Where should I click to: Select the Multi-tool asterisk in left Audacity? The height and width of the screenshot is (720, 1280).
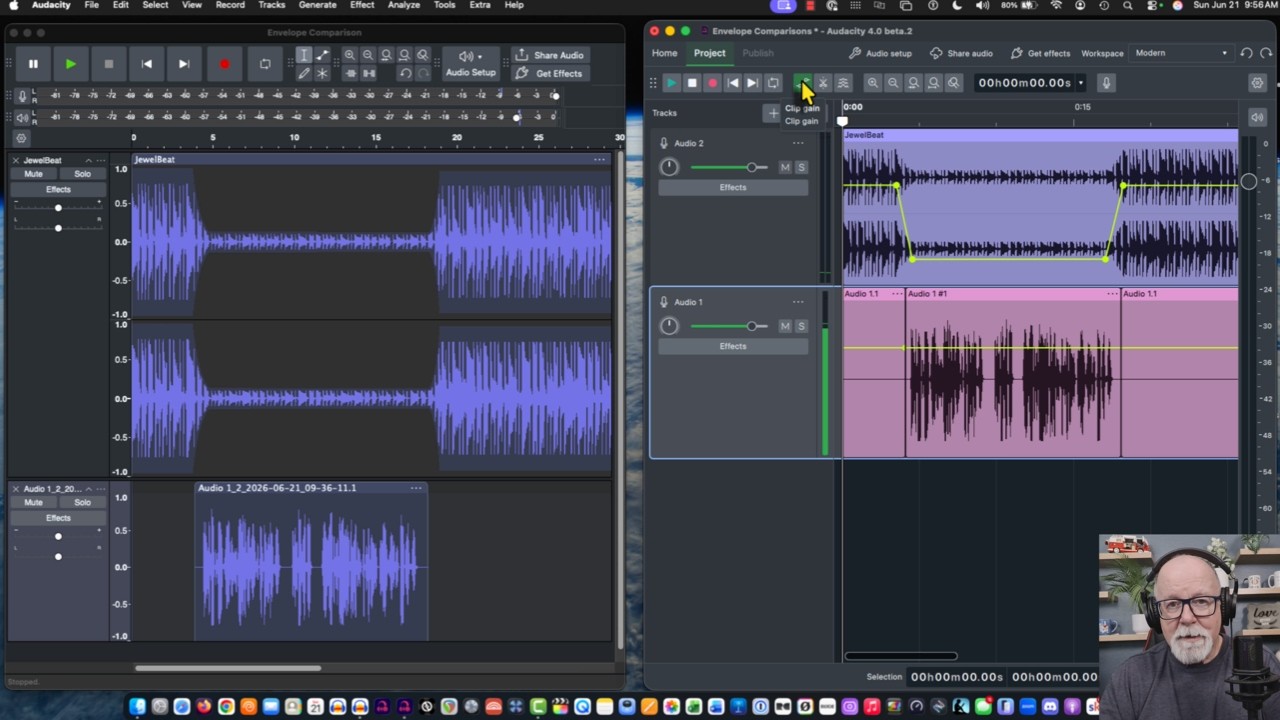click(322, 74)
